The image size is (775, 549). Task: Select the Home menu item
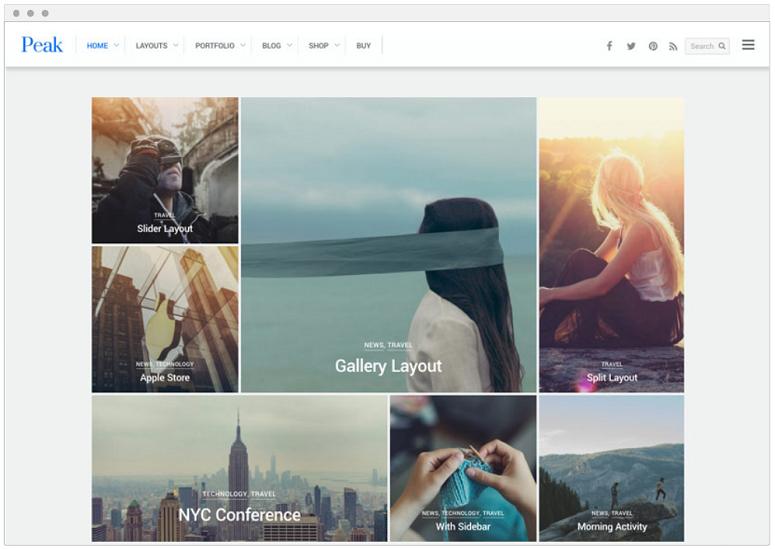(x=97, y=45)
